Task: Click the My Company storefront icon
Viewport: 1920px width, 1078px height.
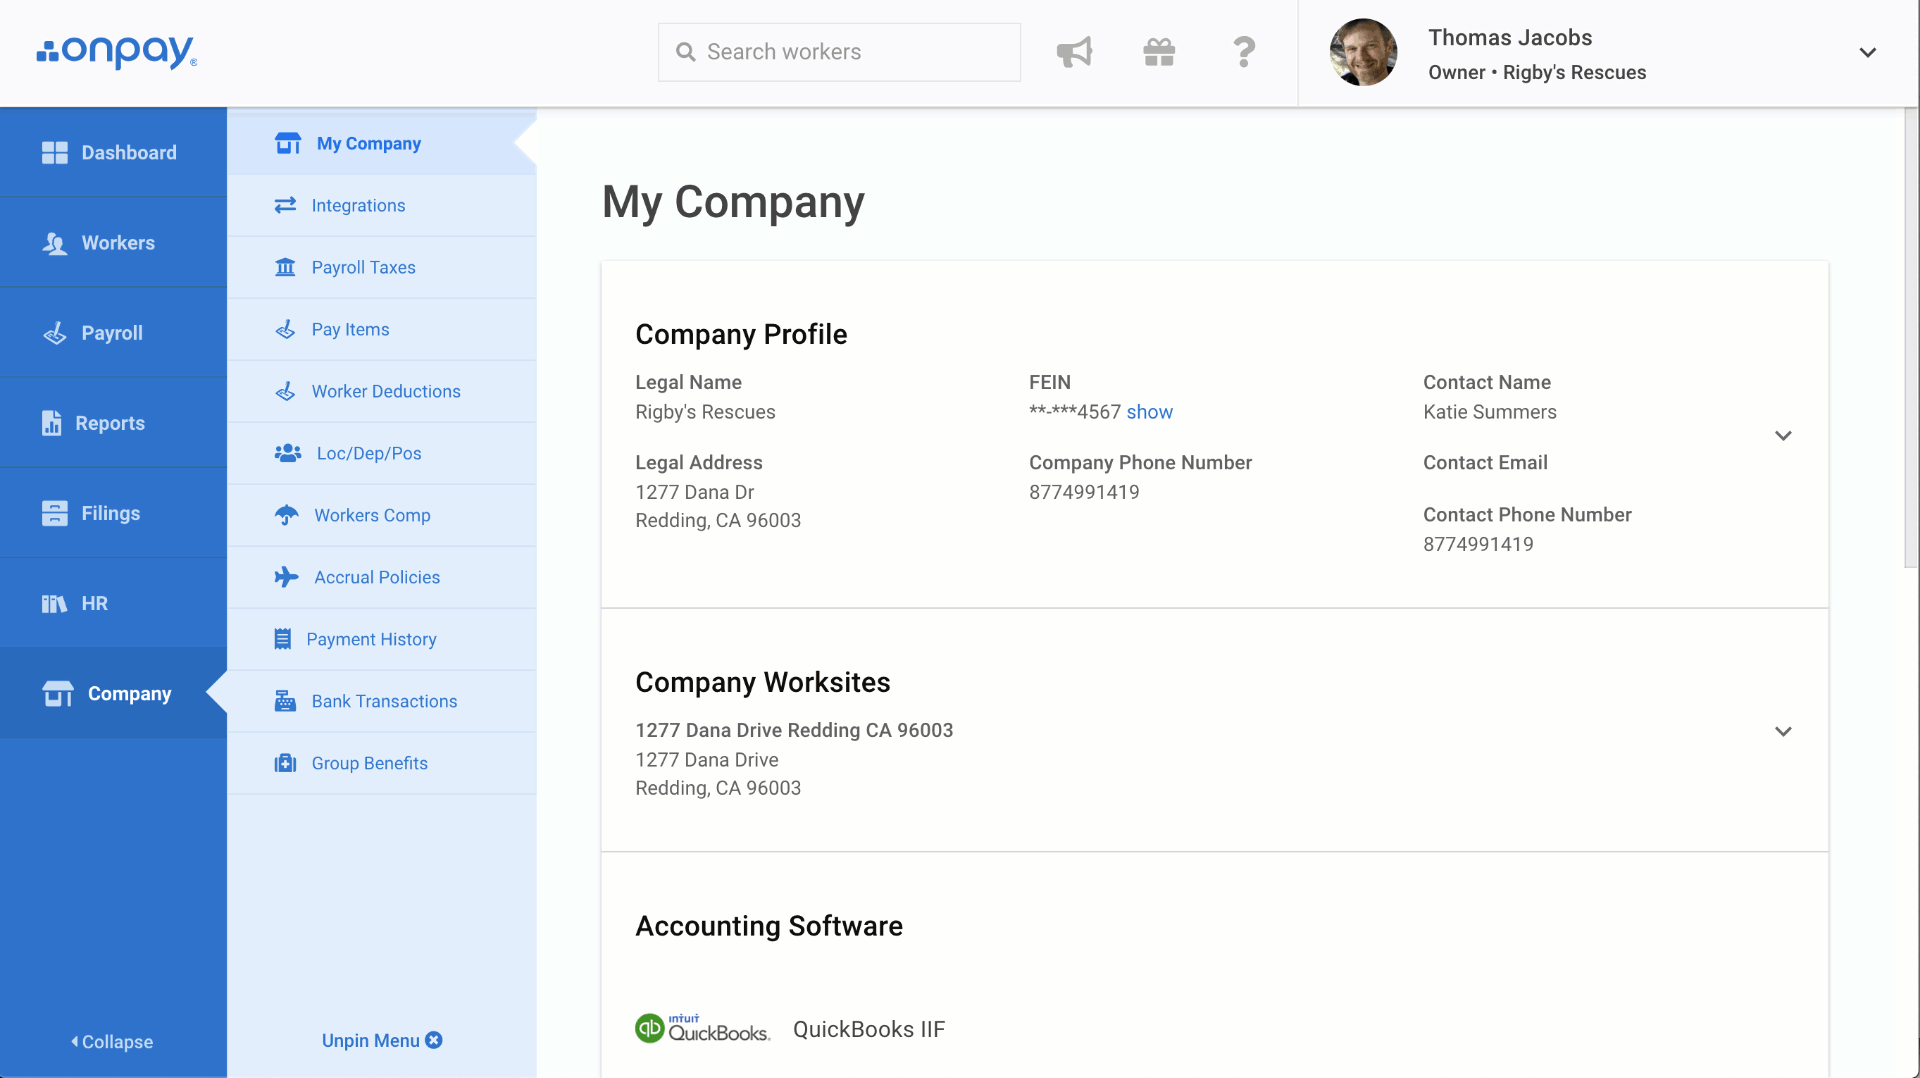Action: pyautogui.click(x=288, y=143)
